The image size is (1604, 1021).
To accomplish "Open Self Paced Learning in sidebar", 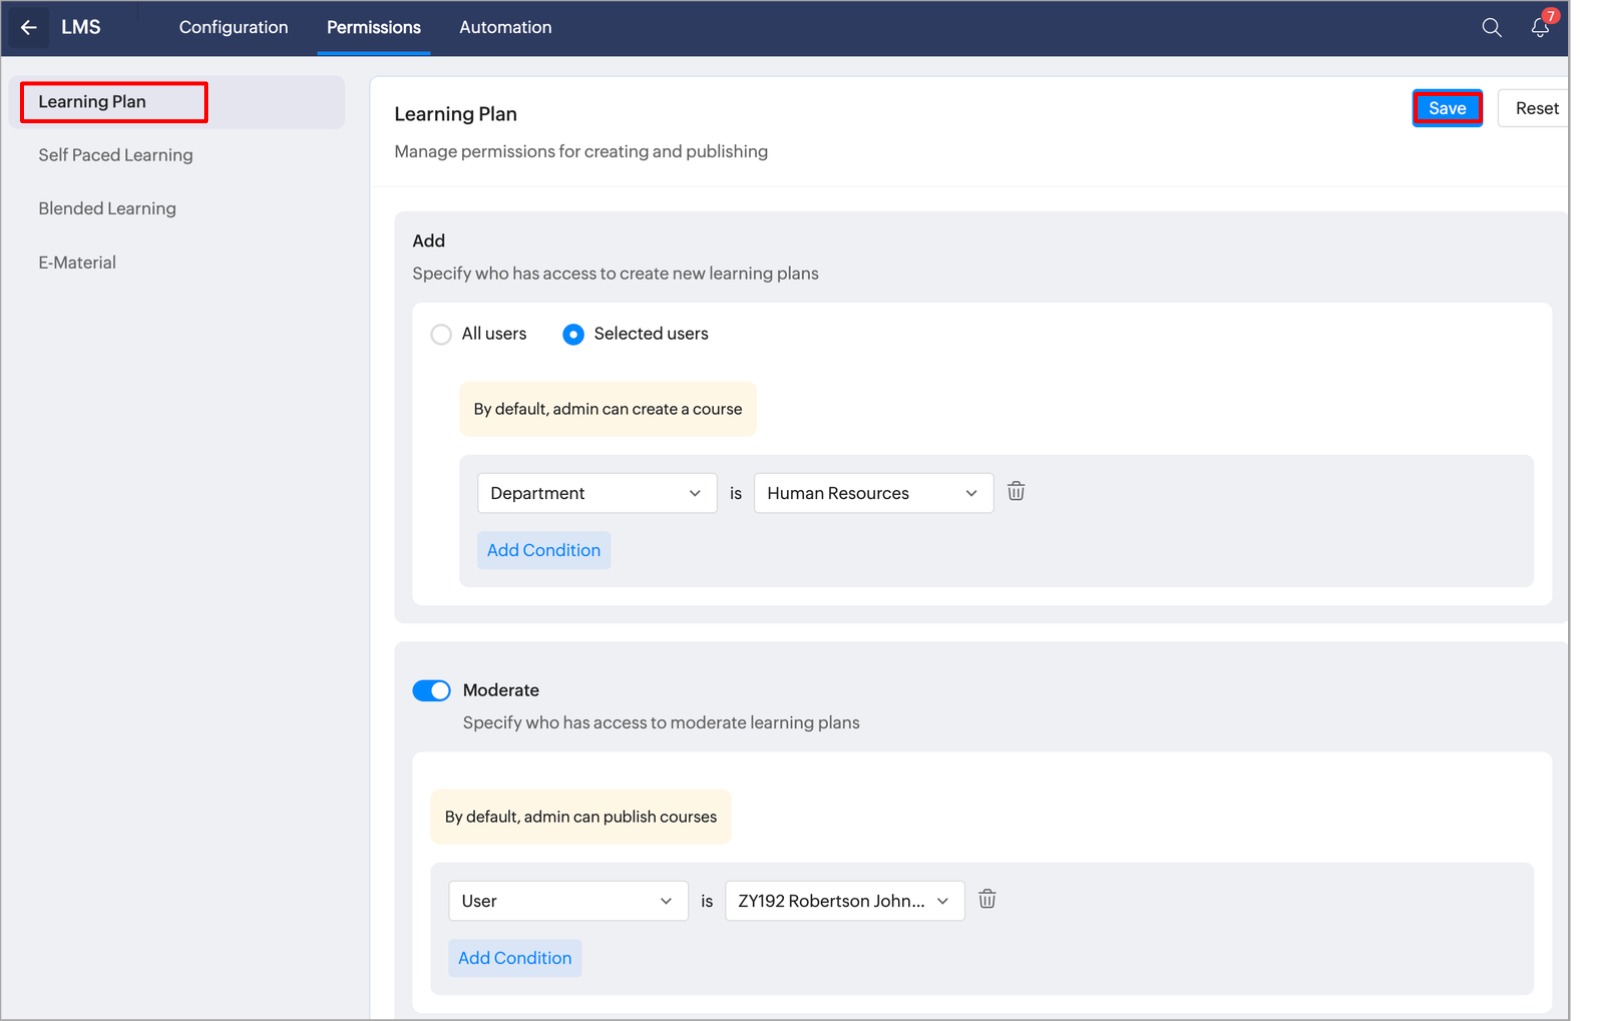I will click(x=115, y=155).
